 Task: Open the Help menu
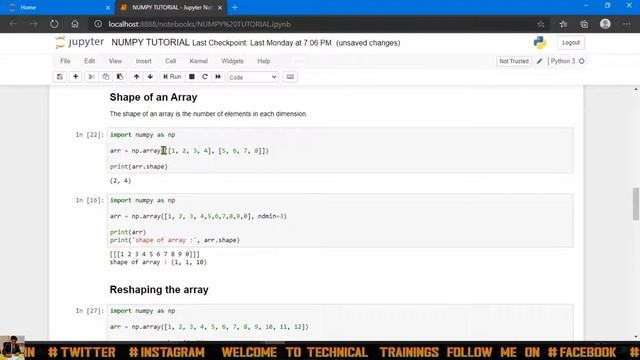[264, 61]
